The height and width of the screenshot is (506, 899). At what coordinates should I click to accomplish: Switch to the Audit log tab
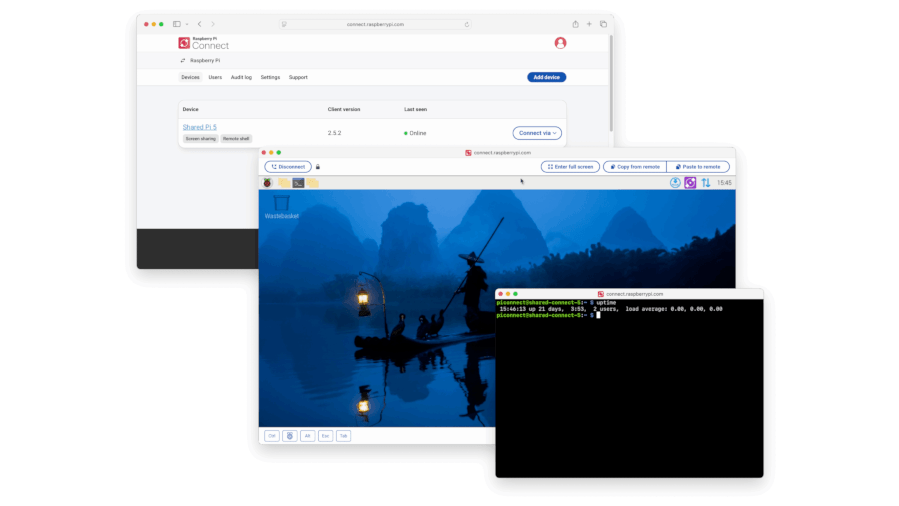(241, 77)
